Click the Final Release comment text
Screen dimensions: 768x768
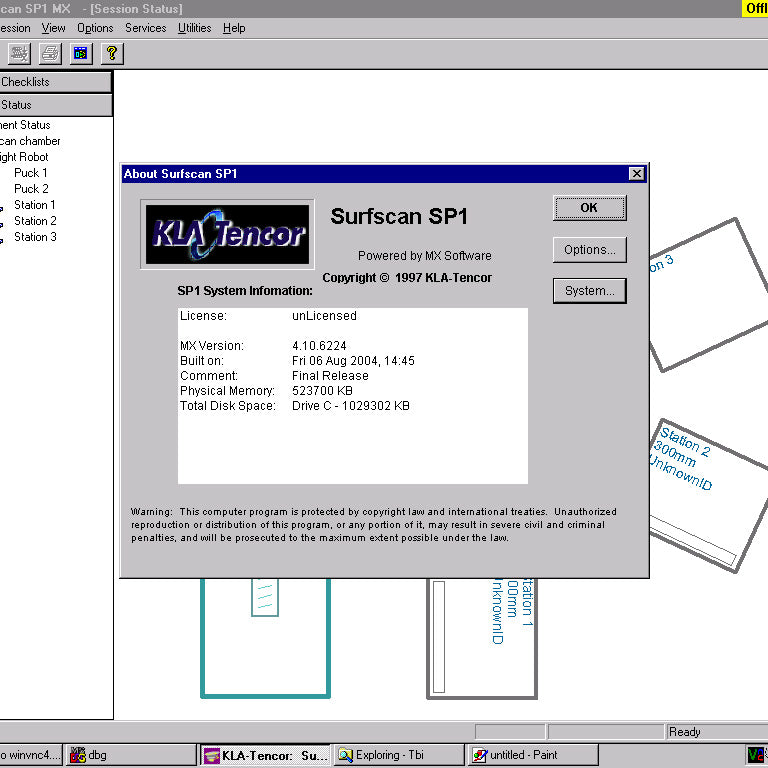pos(330,376)
